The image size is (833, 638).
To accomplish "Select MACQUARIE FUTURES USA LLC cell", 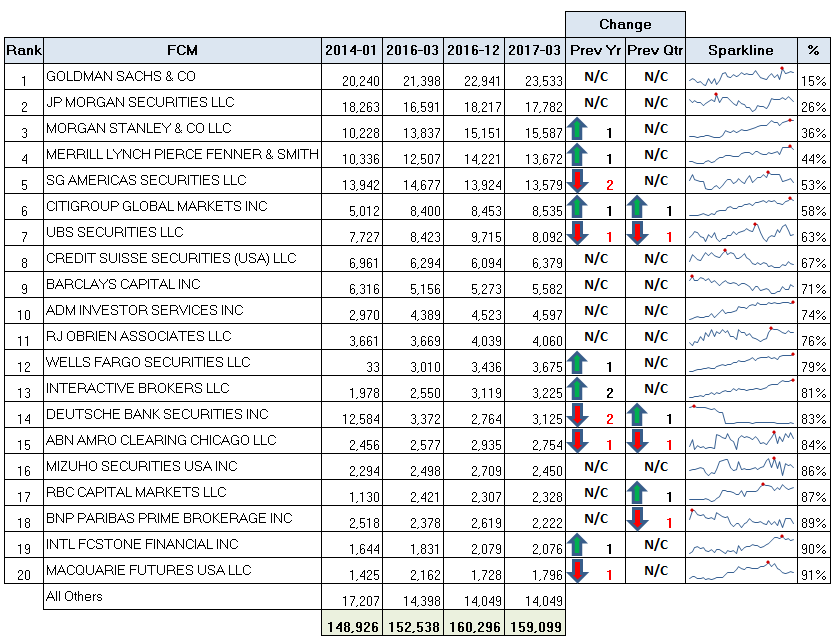I will (182, 571).
